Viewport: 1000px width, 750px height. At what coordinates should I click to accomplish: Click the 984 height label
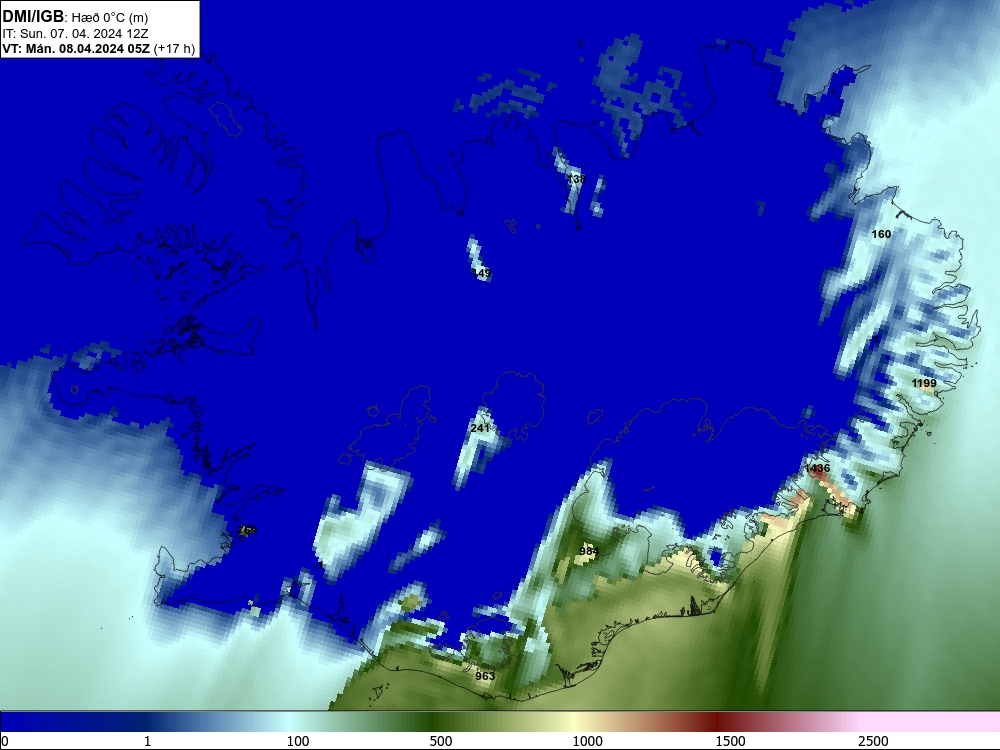pos(589,551)
